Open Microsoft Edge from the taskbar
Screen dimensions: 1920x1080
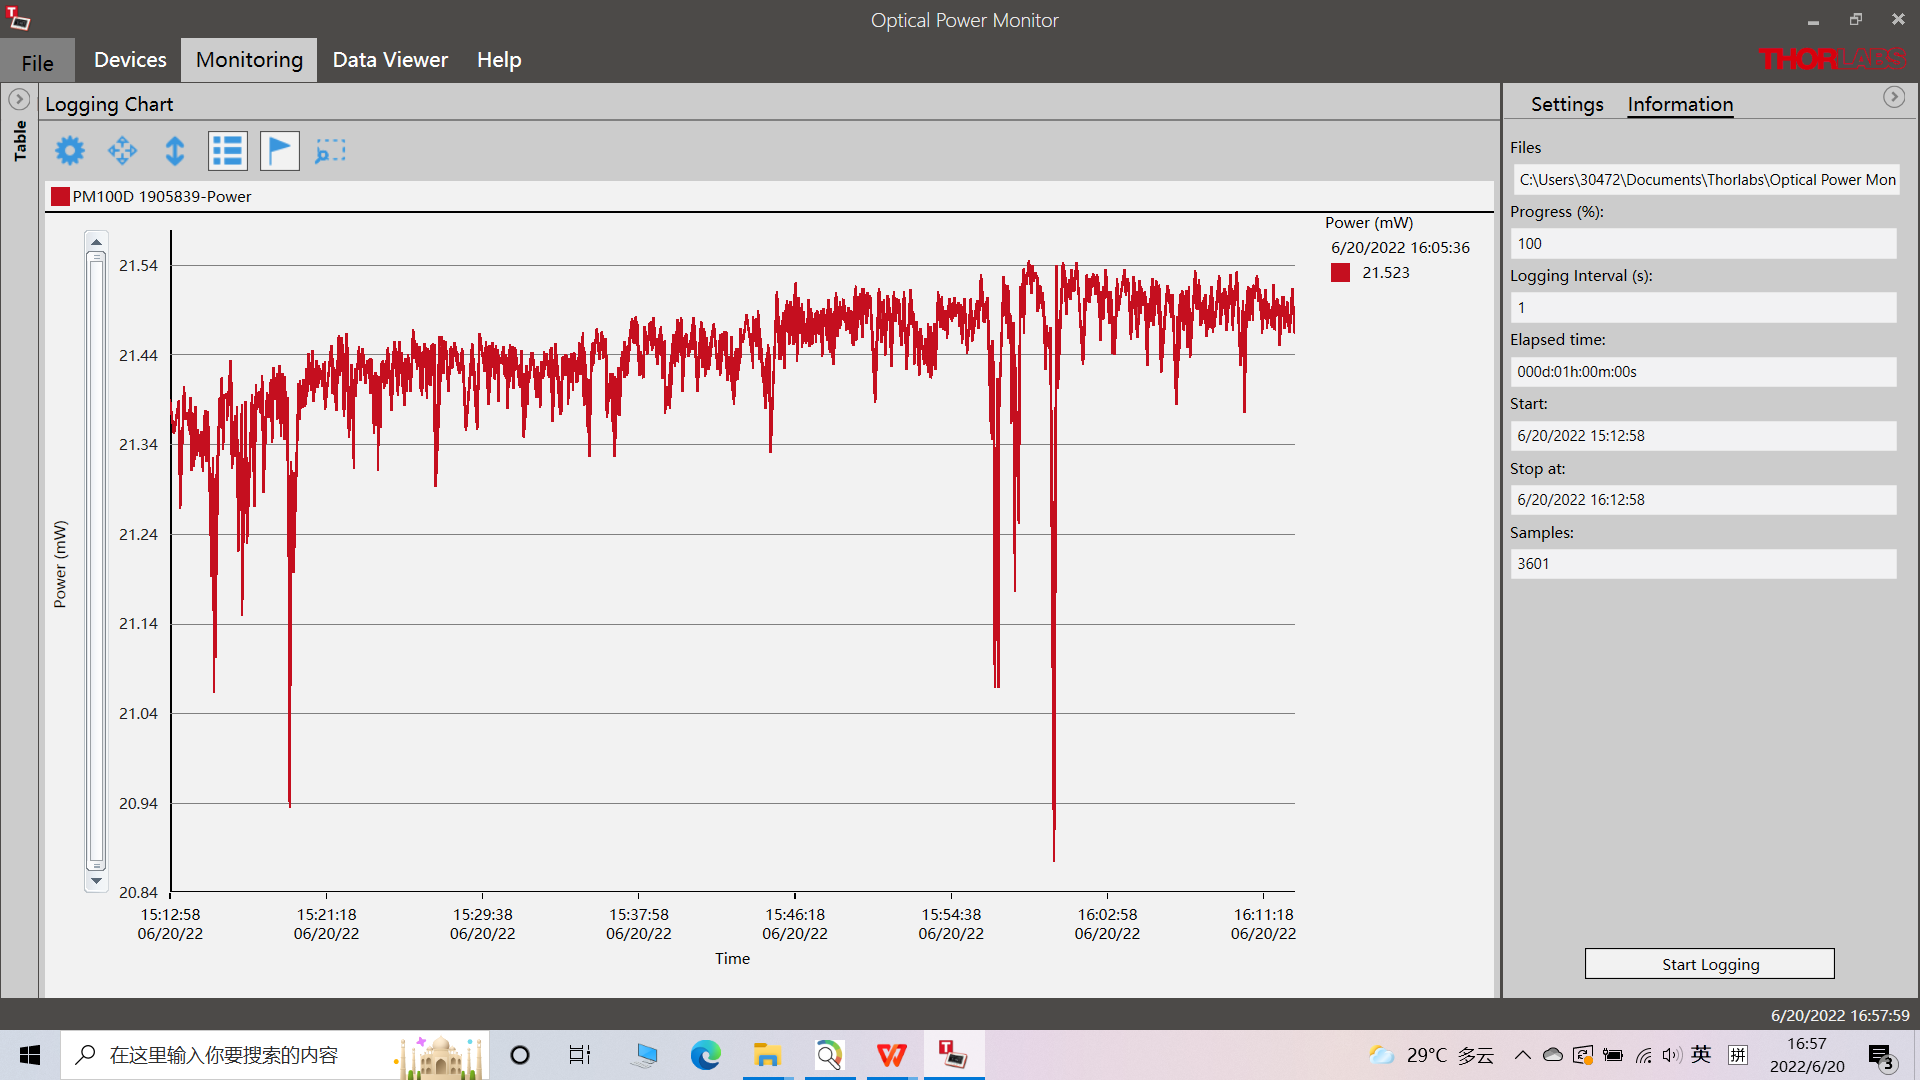click(x=706, y=1055)
